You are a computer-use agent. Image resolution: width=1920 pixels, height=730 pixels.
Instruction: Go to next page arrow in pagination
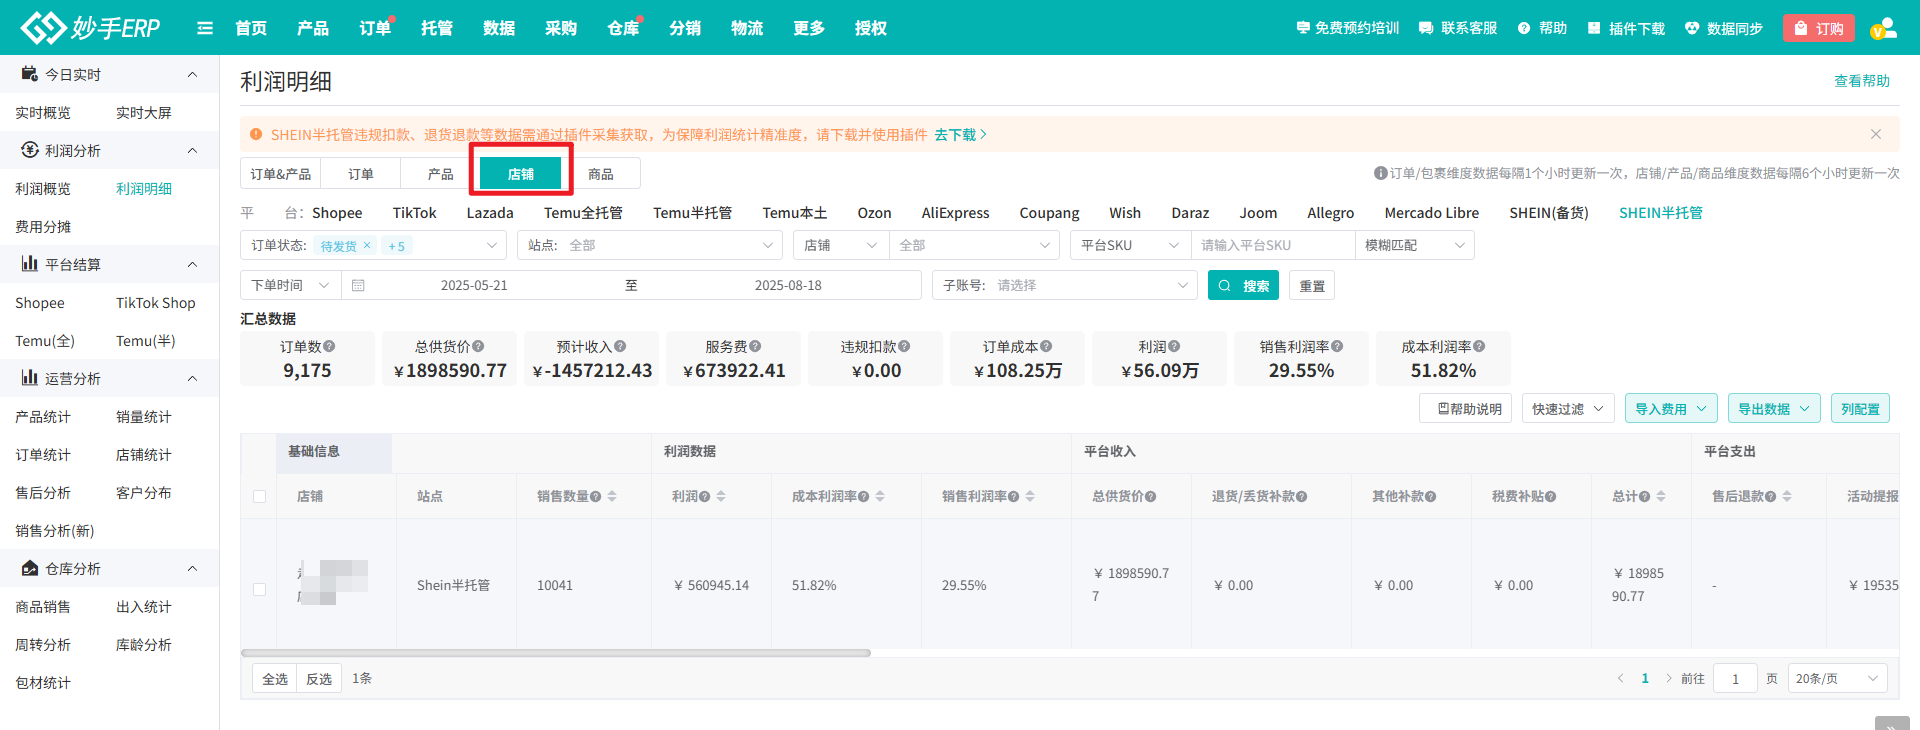tap(1668, 678)
